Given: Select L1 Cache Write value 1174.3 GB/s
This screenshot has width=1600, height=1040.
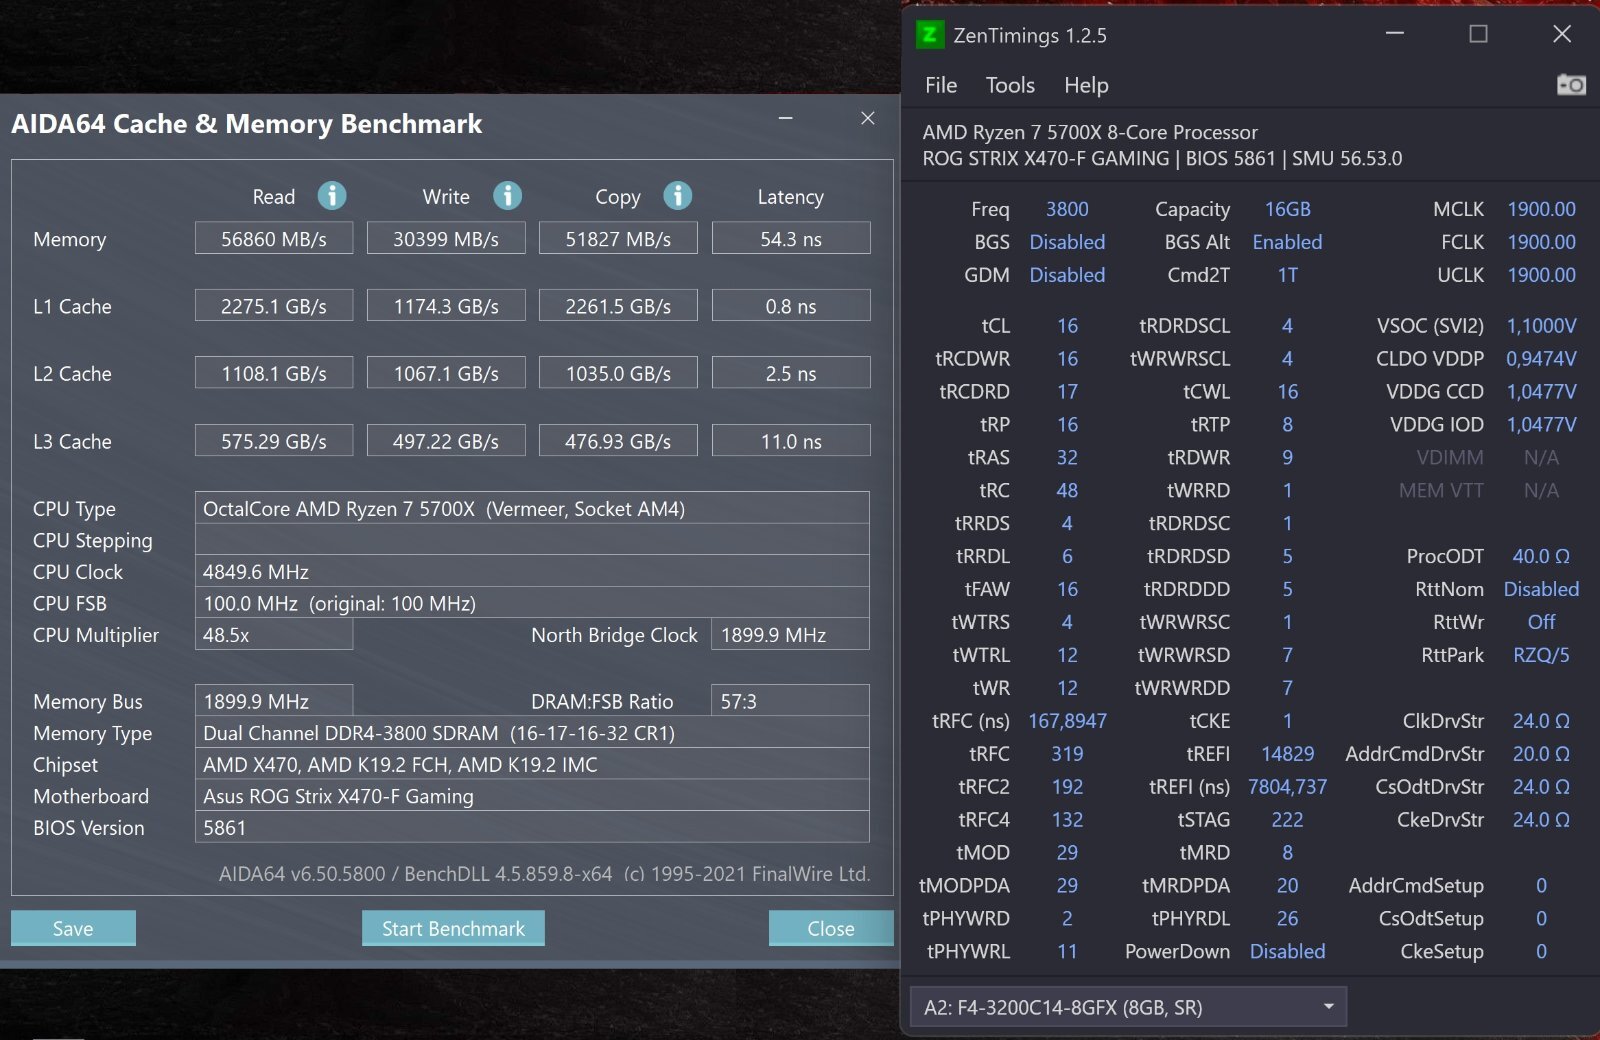Looking at the screenshot, I should click(446, 306).
